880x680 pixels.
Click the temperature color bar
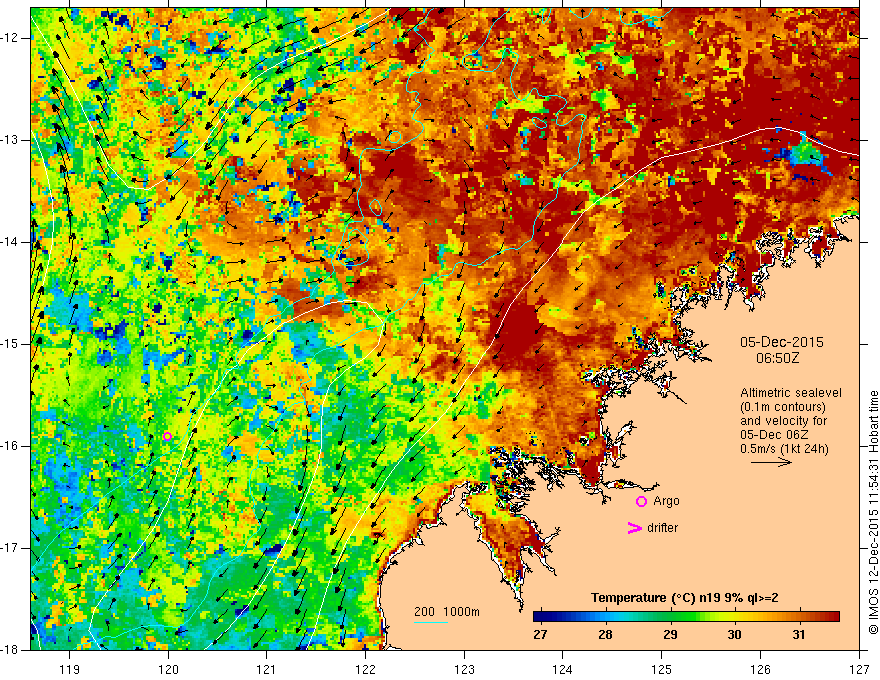pos(686,617)
